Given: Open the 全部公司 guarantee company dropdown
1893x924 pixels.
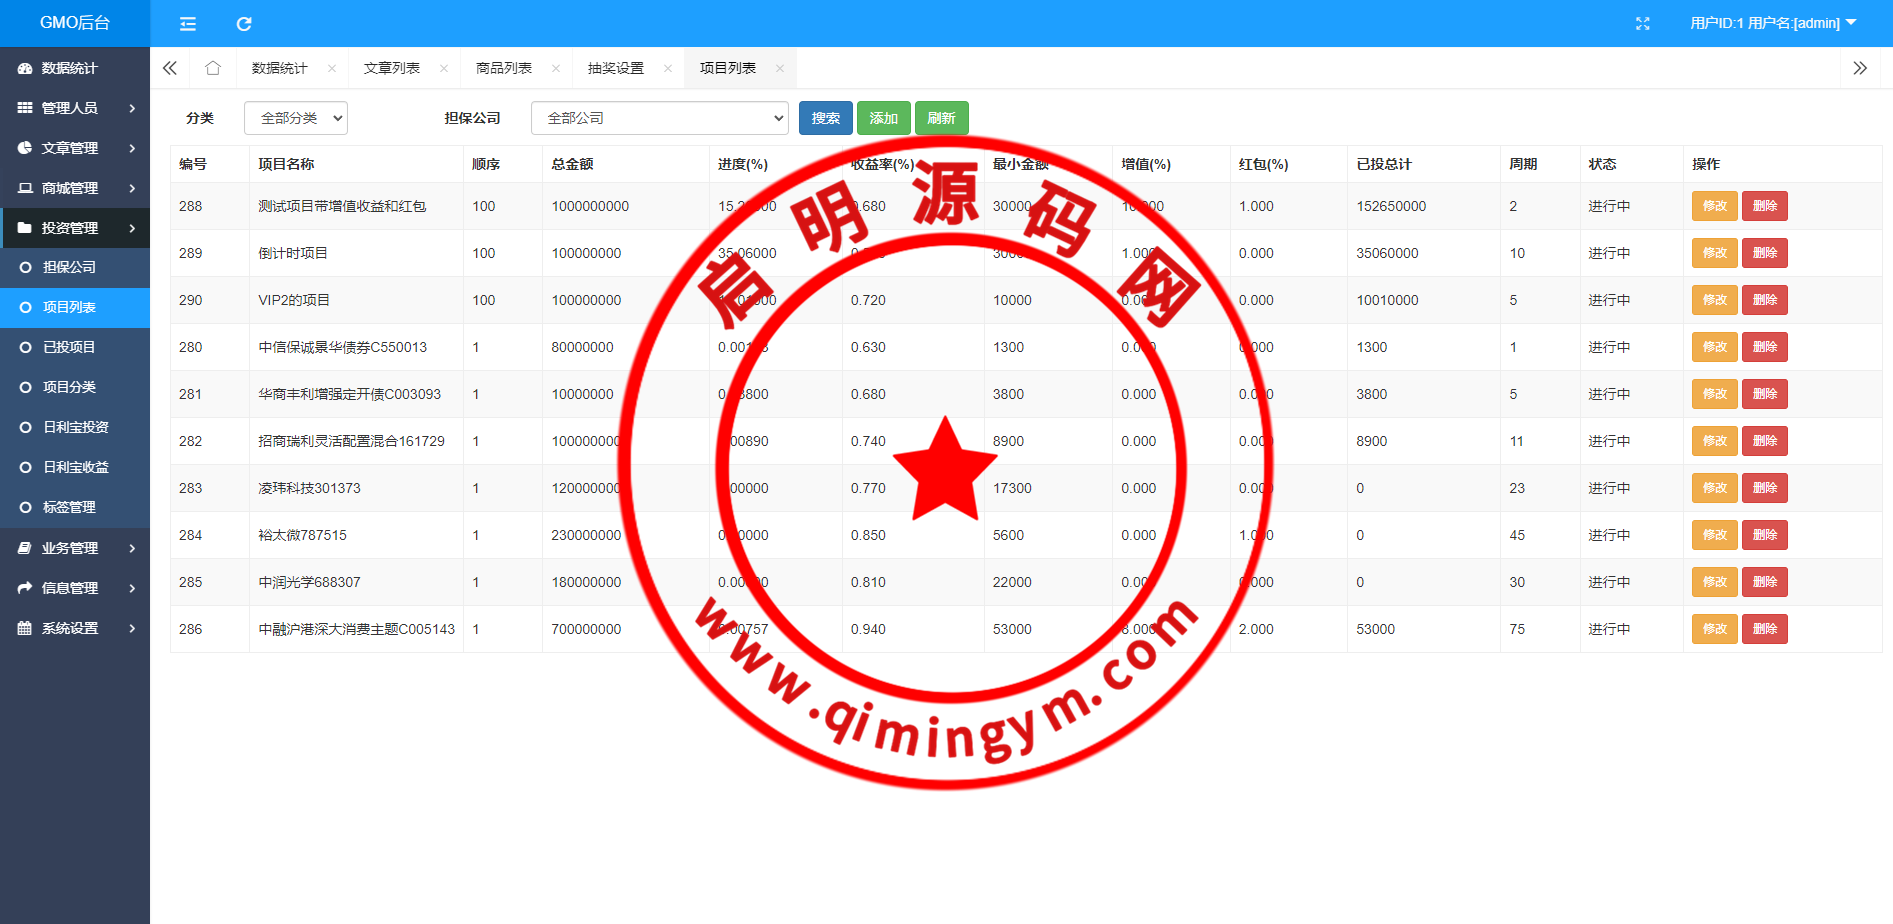Looking at the screenshot, I should (659, 118).
